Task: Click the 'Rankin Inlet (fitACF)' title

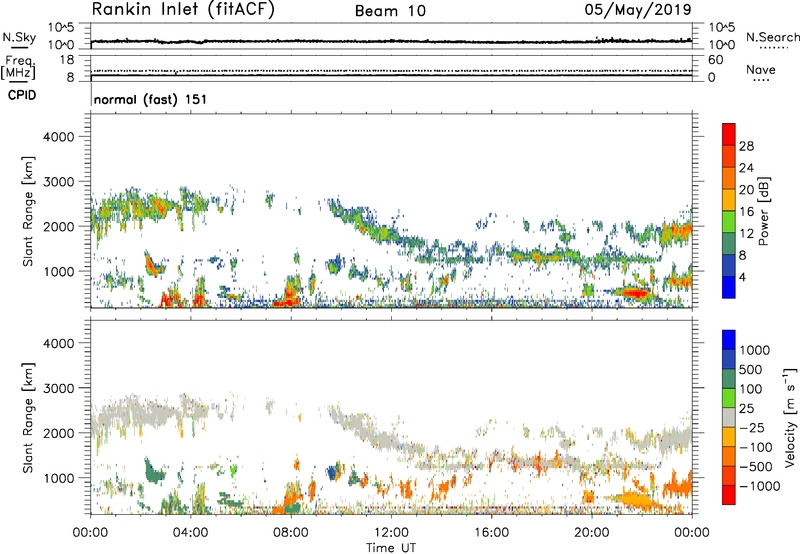Action: coord(183,10)
